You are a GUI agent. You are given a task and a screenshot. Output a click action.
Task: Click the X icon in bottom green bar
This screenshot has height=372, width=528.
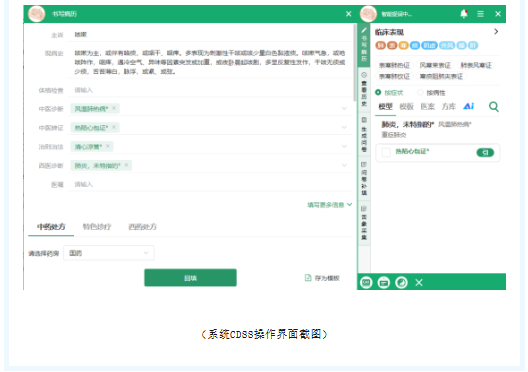pyautogui.click(x=419, y=282)
